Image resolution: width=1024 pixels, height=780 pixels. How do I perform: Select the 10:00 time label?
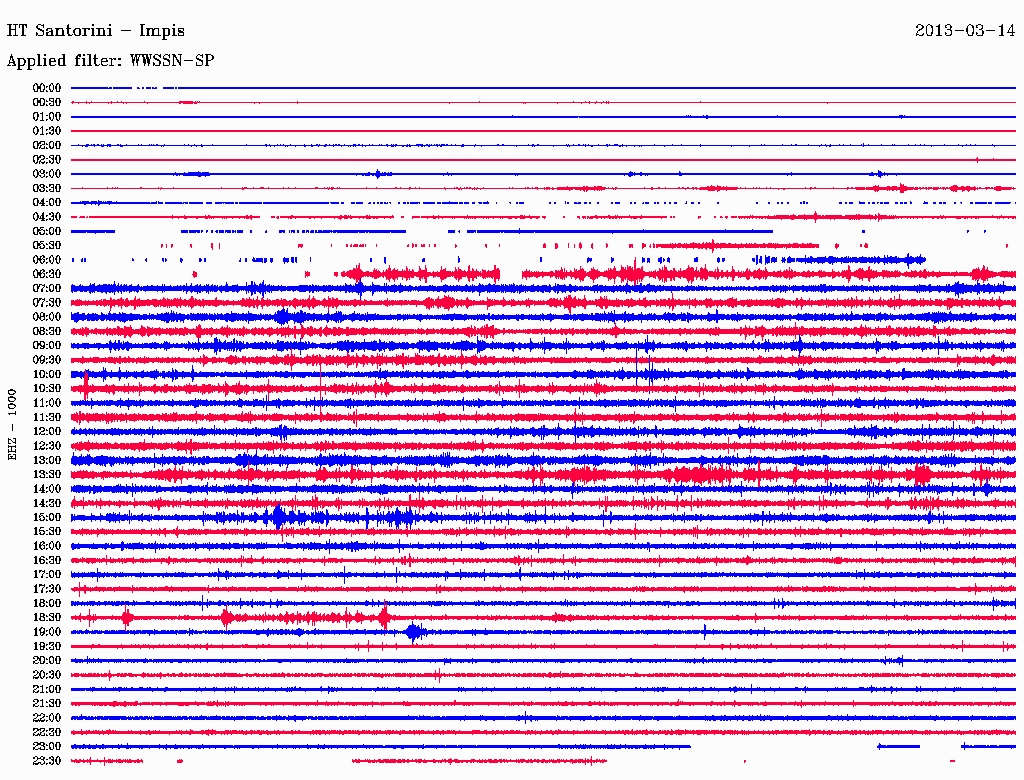[47, 374]
